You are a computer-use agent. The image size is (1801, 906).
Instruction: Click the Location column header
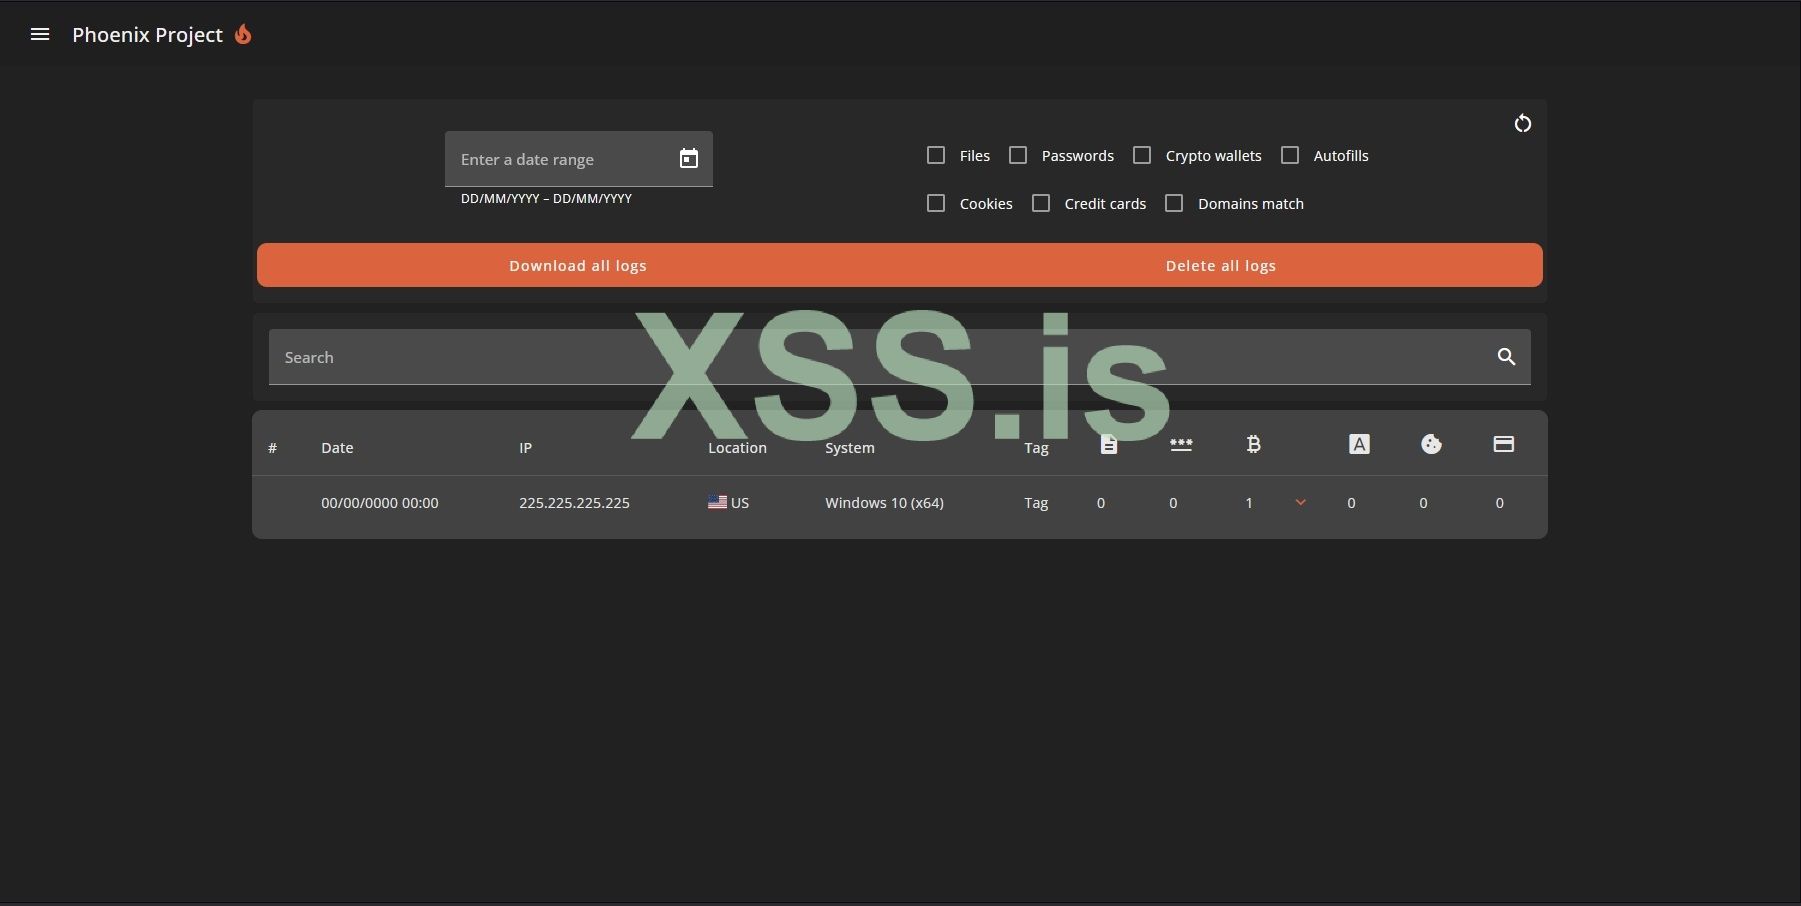[737, 448]
